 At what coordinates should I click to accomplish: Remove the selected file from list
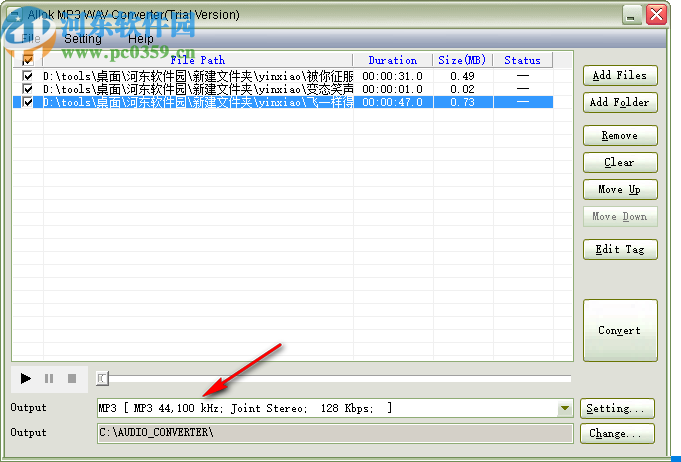[620, 135]
